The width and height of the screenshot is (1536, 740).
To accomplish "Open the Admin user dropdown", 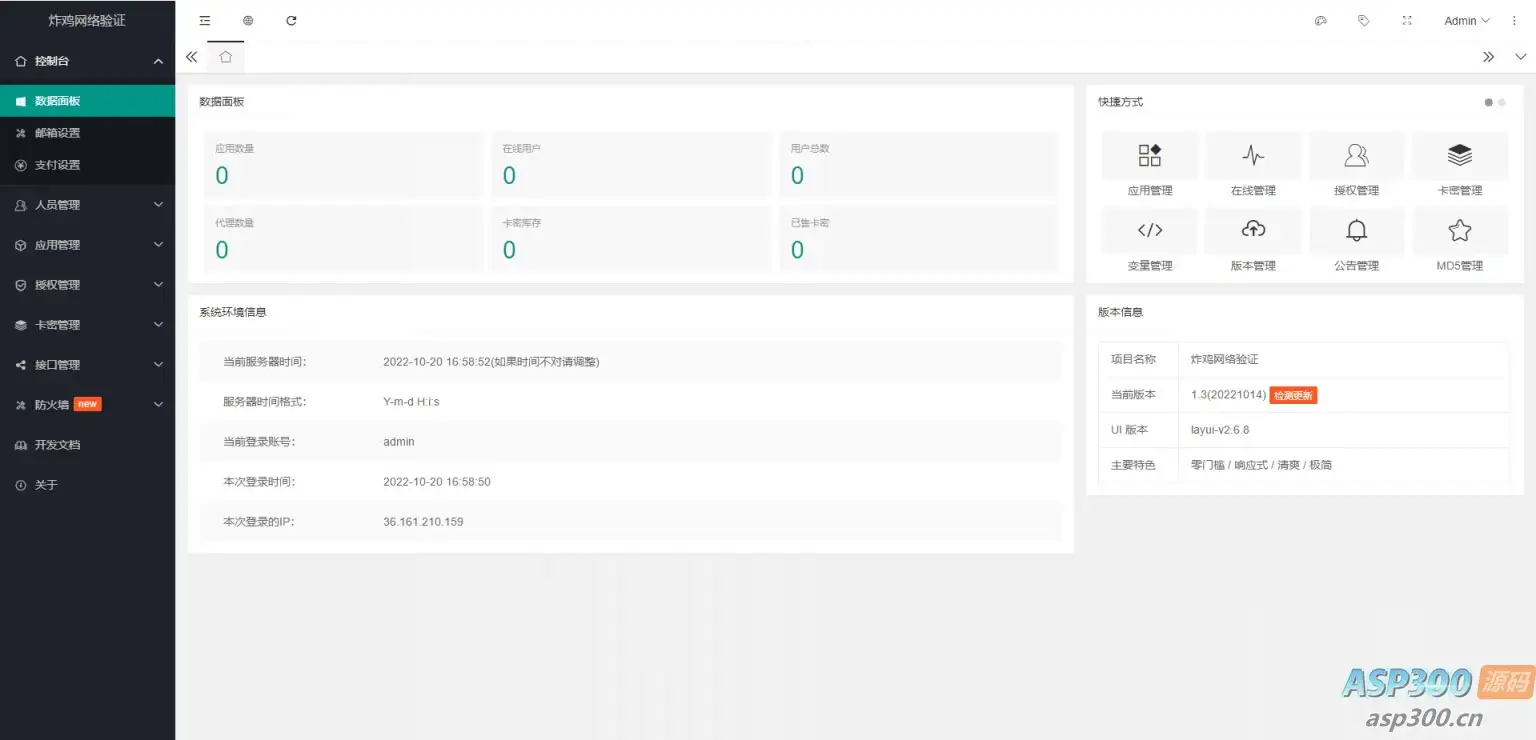I will tap(1467, 20).
